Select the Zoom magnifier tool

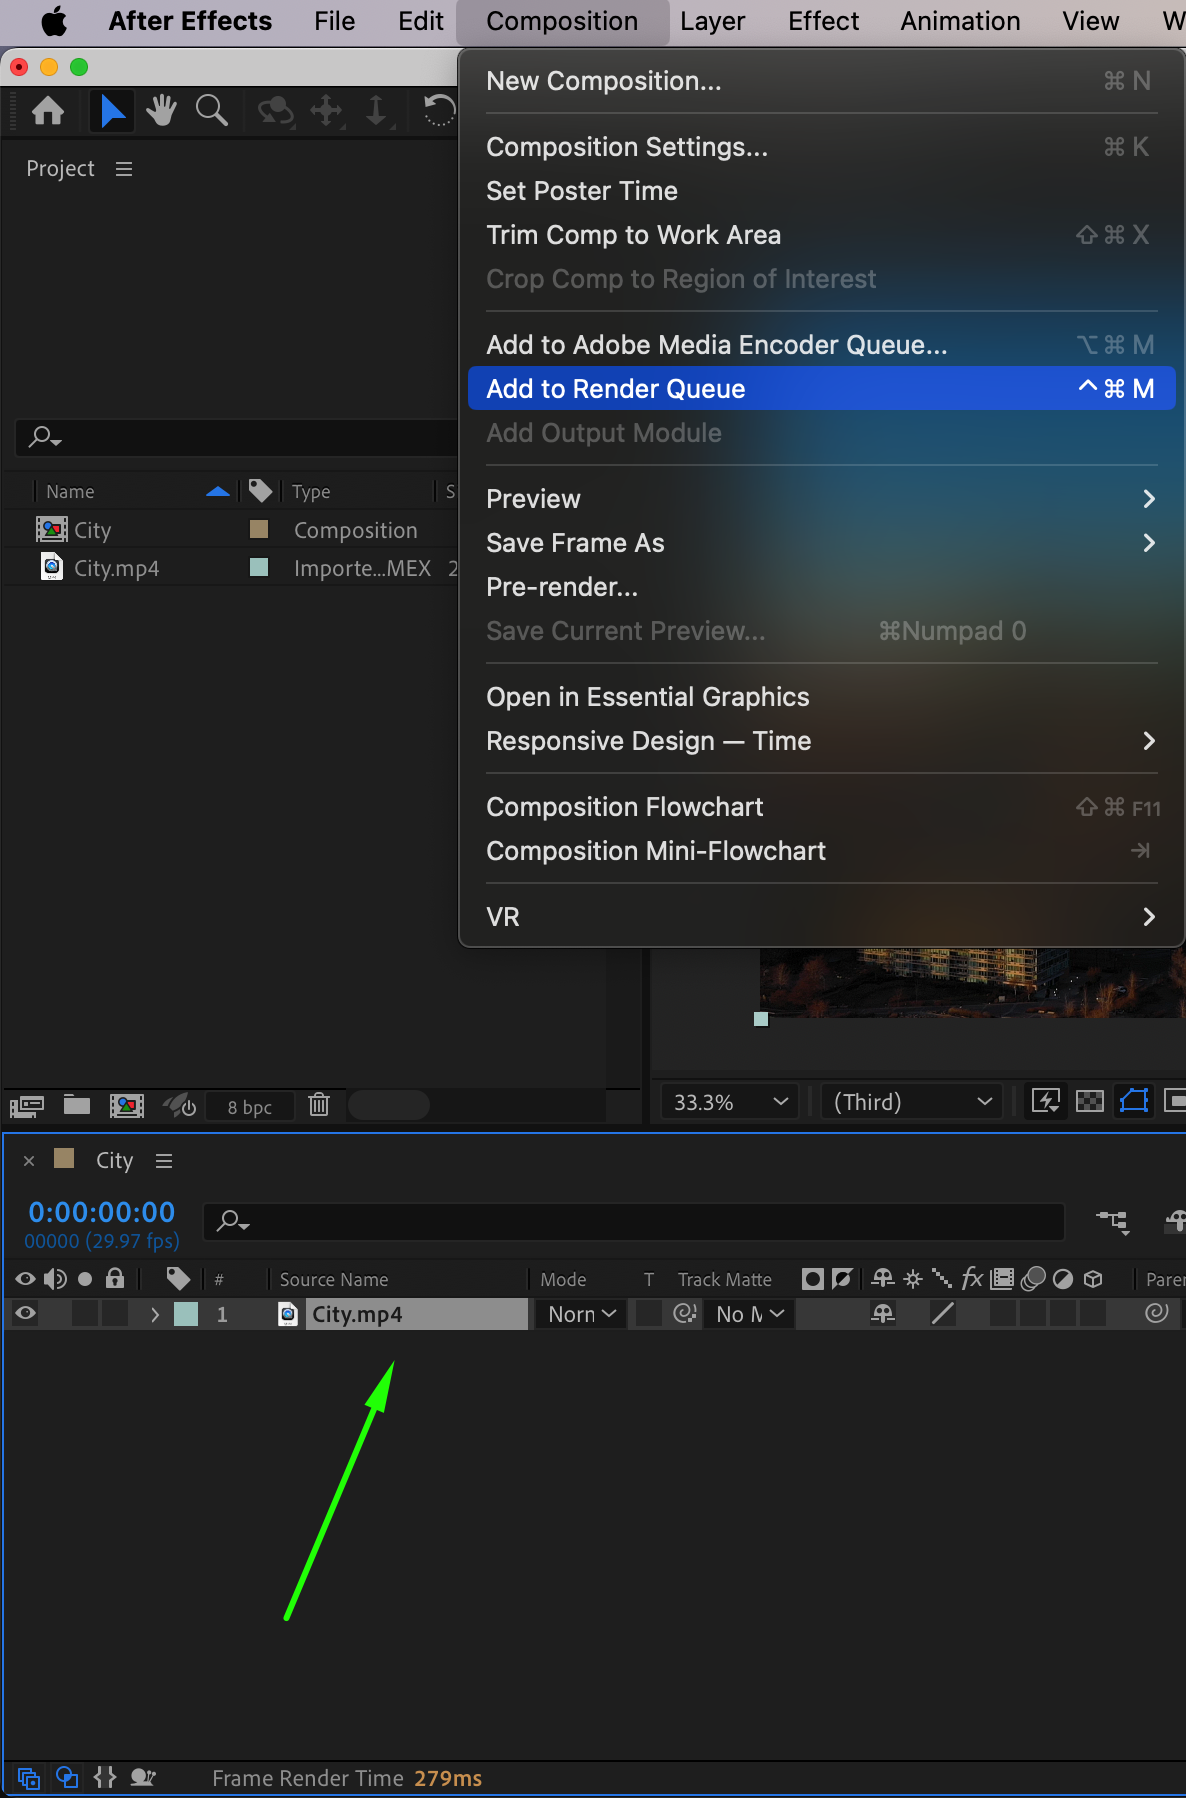pyautogui.click(x=211, y=111)
